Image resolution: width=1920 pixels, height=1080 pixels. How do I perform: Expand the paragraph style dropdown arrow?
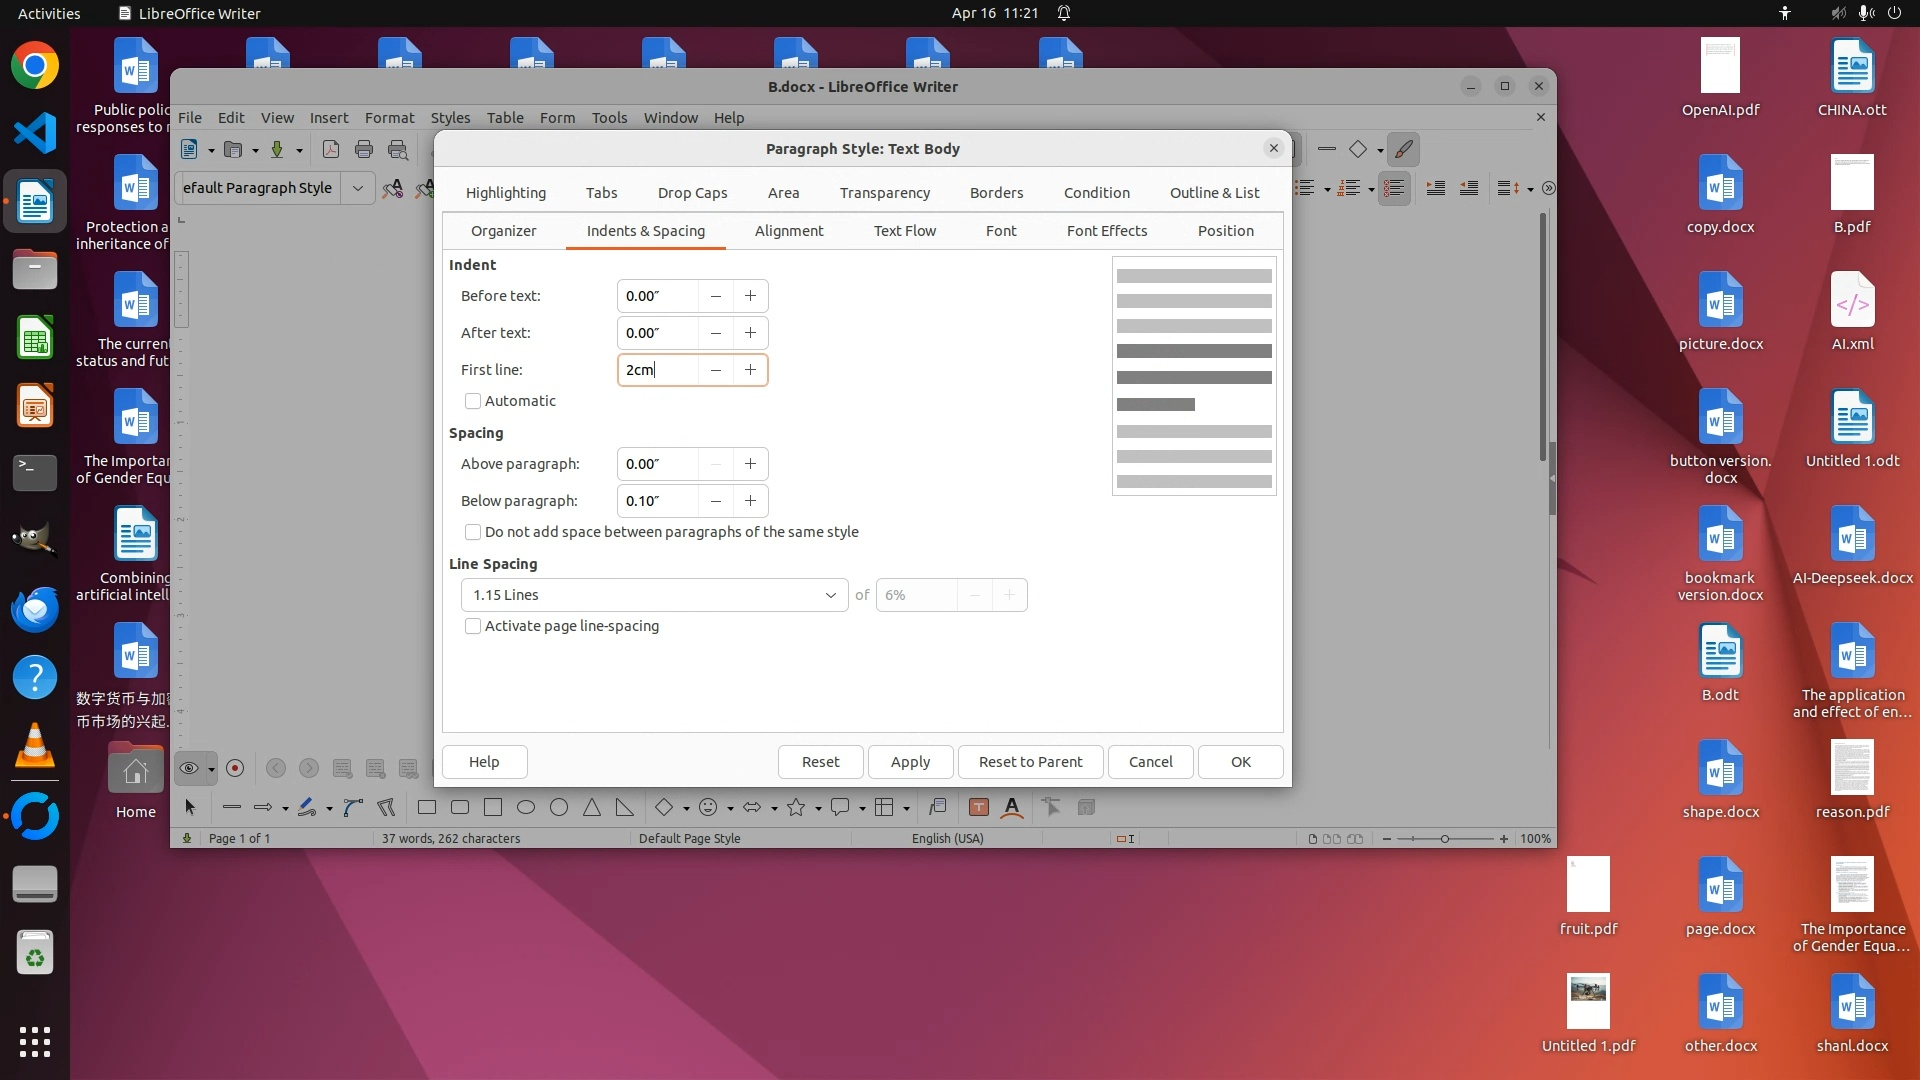(357, 188)
